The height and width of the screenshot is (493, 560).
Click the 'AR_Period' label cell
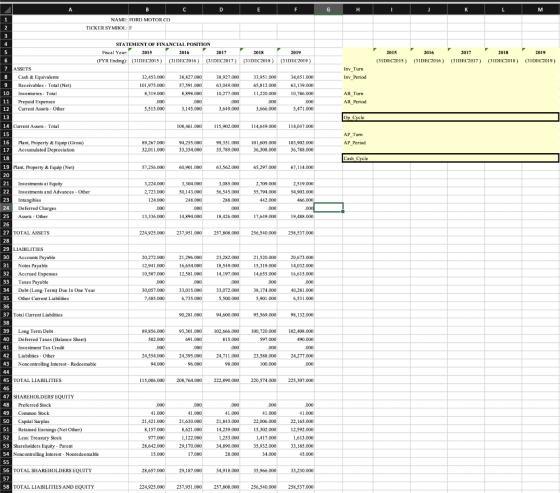click(355, 102)
